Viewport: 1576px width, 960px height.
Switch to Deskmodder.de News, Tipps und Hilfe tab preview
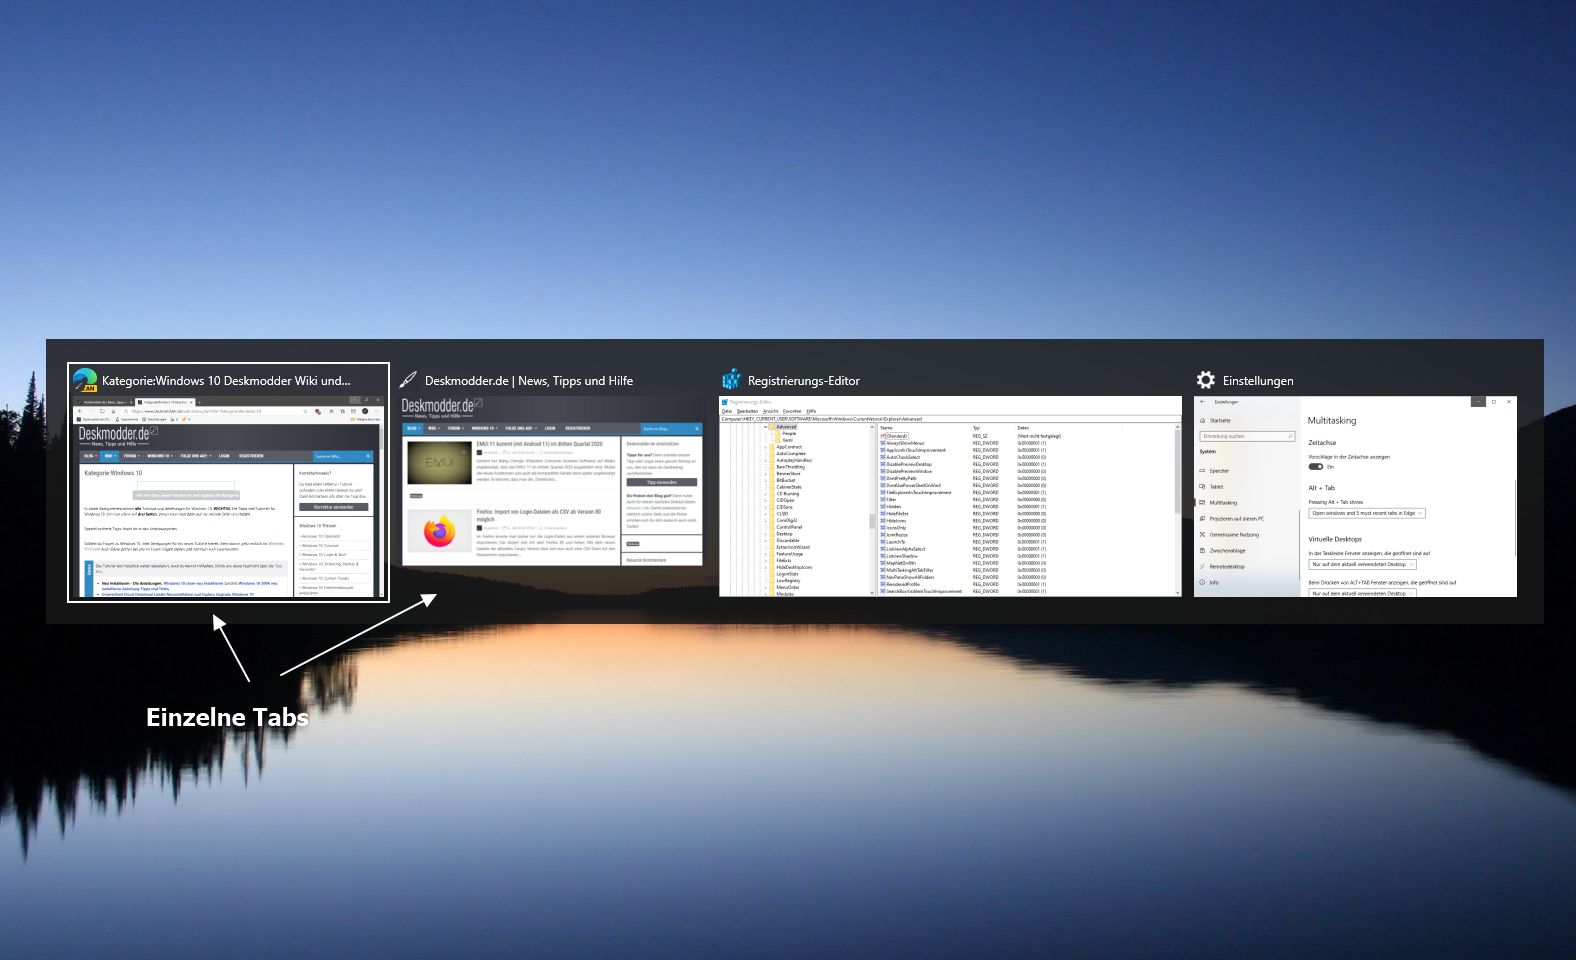tap(552, 481)
